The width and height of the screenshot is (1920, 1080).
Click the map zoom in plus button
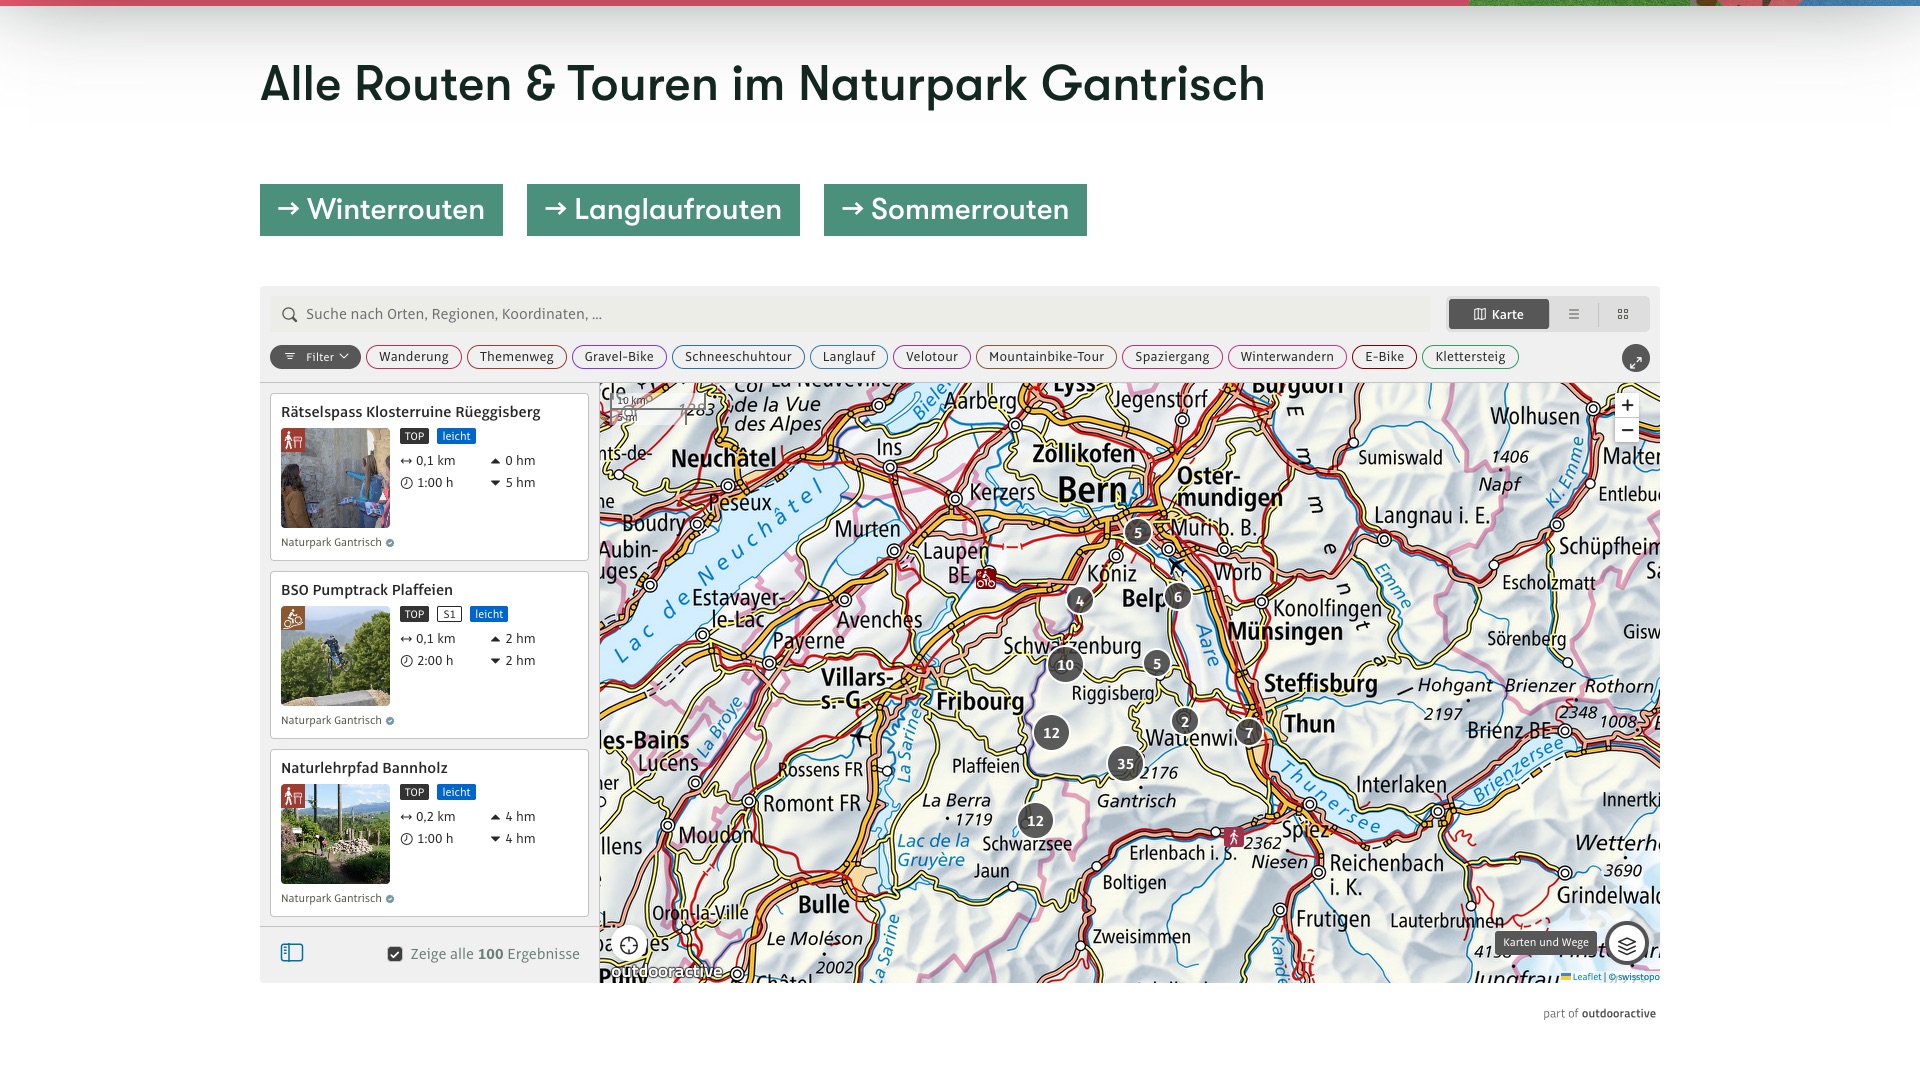click(x=1627, y=405)
